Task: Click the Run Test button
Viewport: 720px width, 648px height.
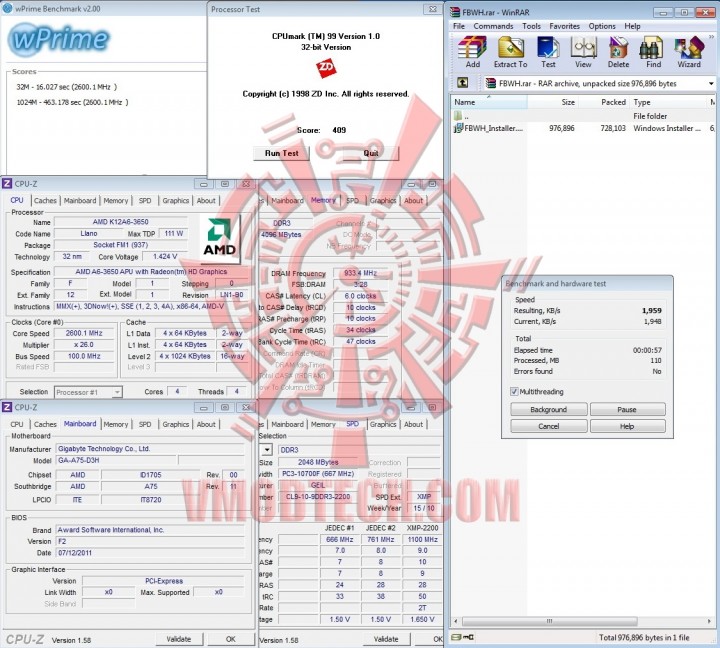Action: [x=281, y=153]
